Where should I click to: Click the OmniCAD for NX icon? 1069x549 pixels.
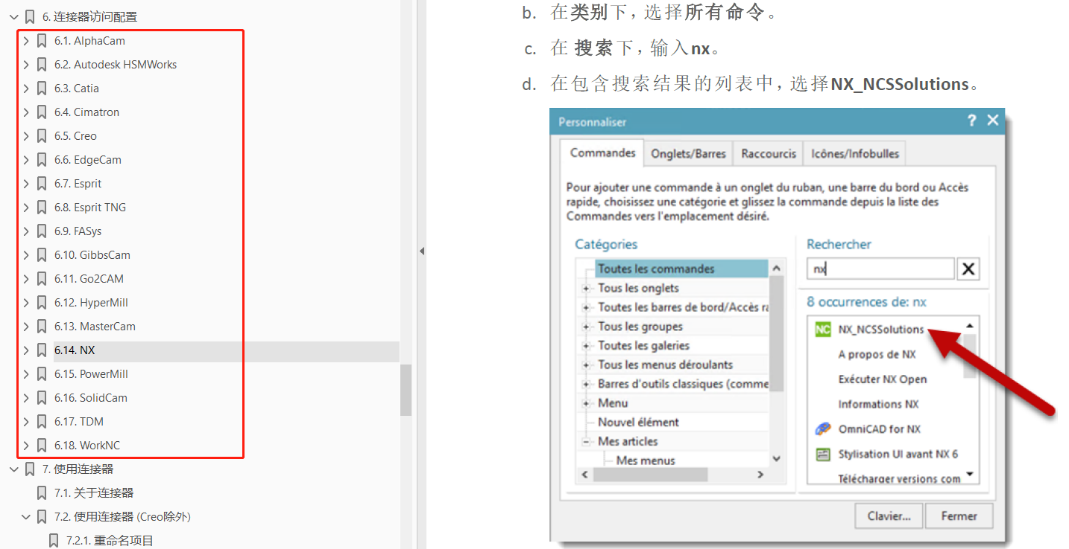(x=823, y=429)
